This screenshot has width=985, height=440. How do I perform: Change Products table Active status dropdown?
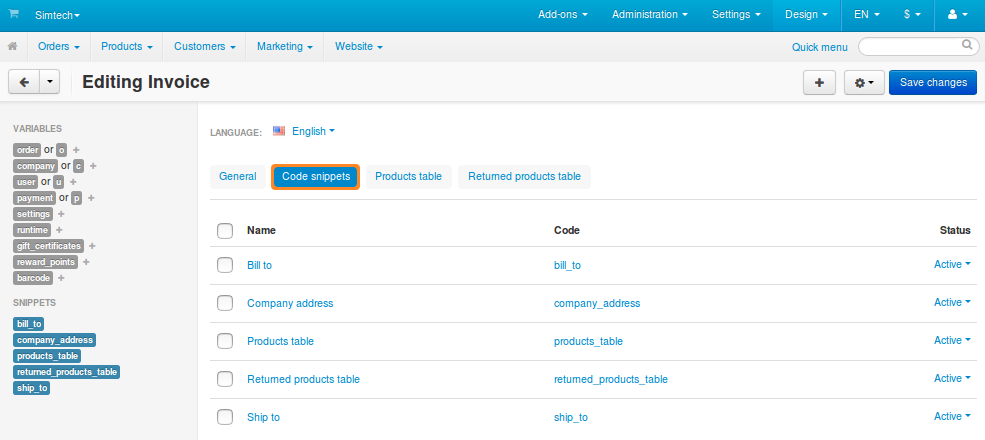click(952, 340)
